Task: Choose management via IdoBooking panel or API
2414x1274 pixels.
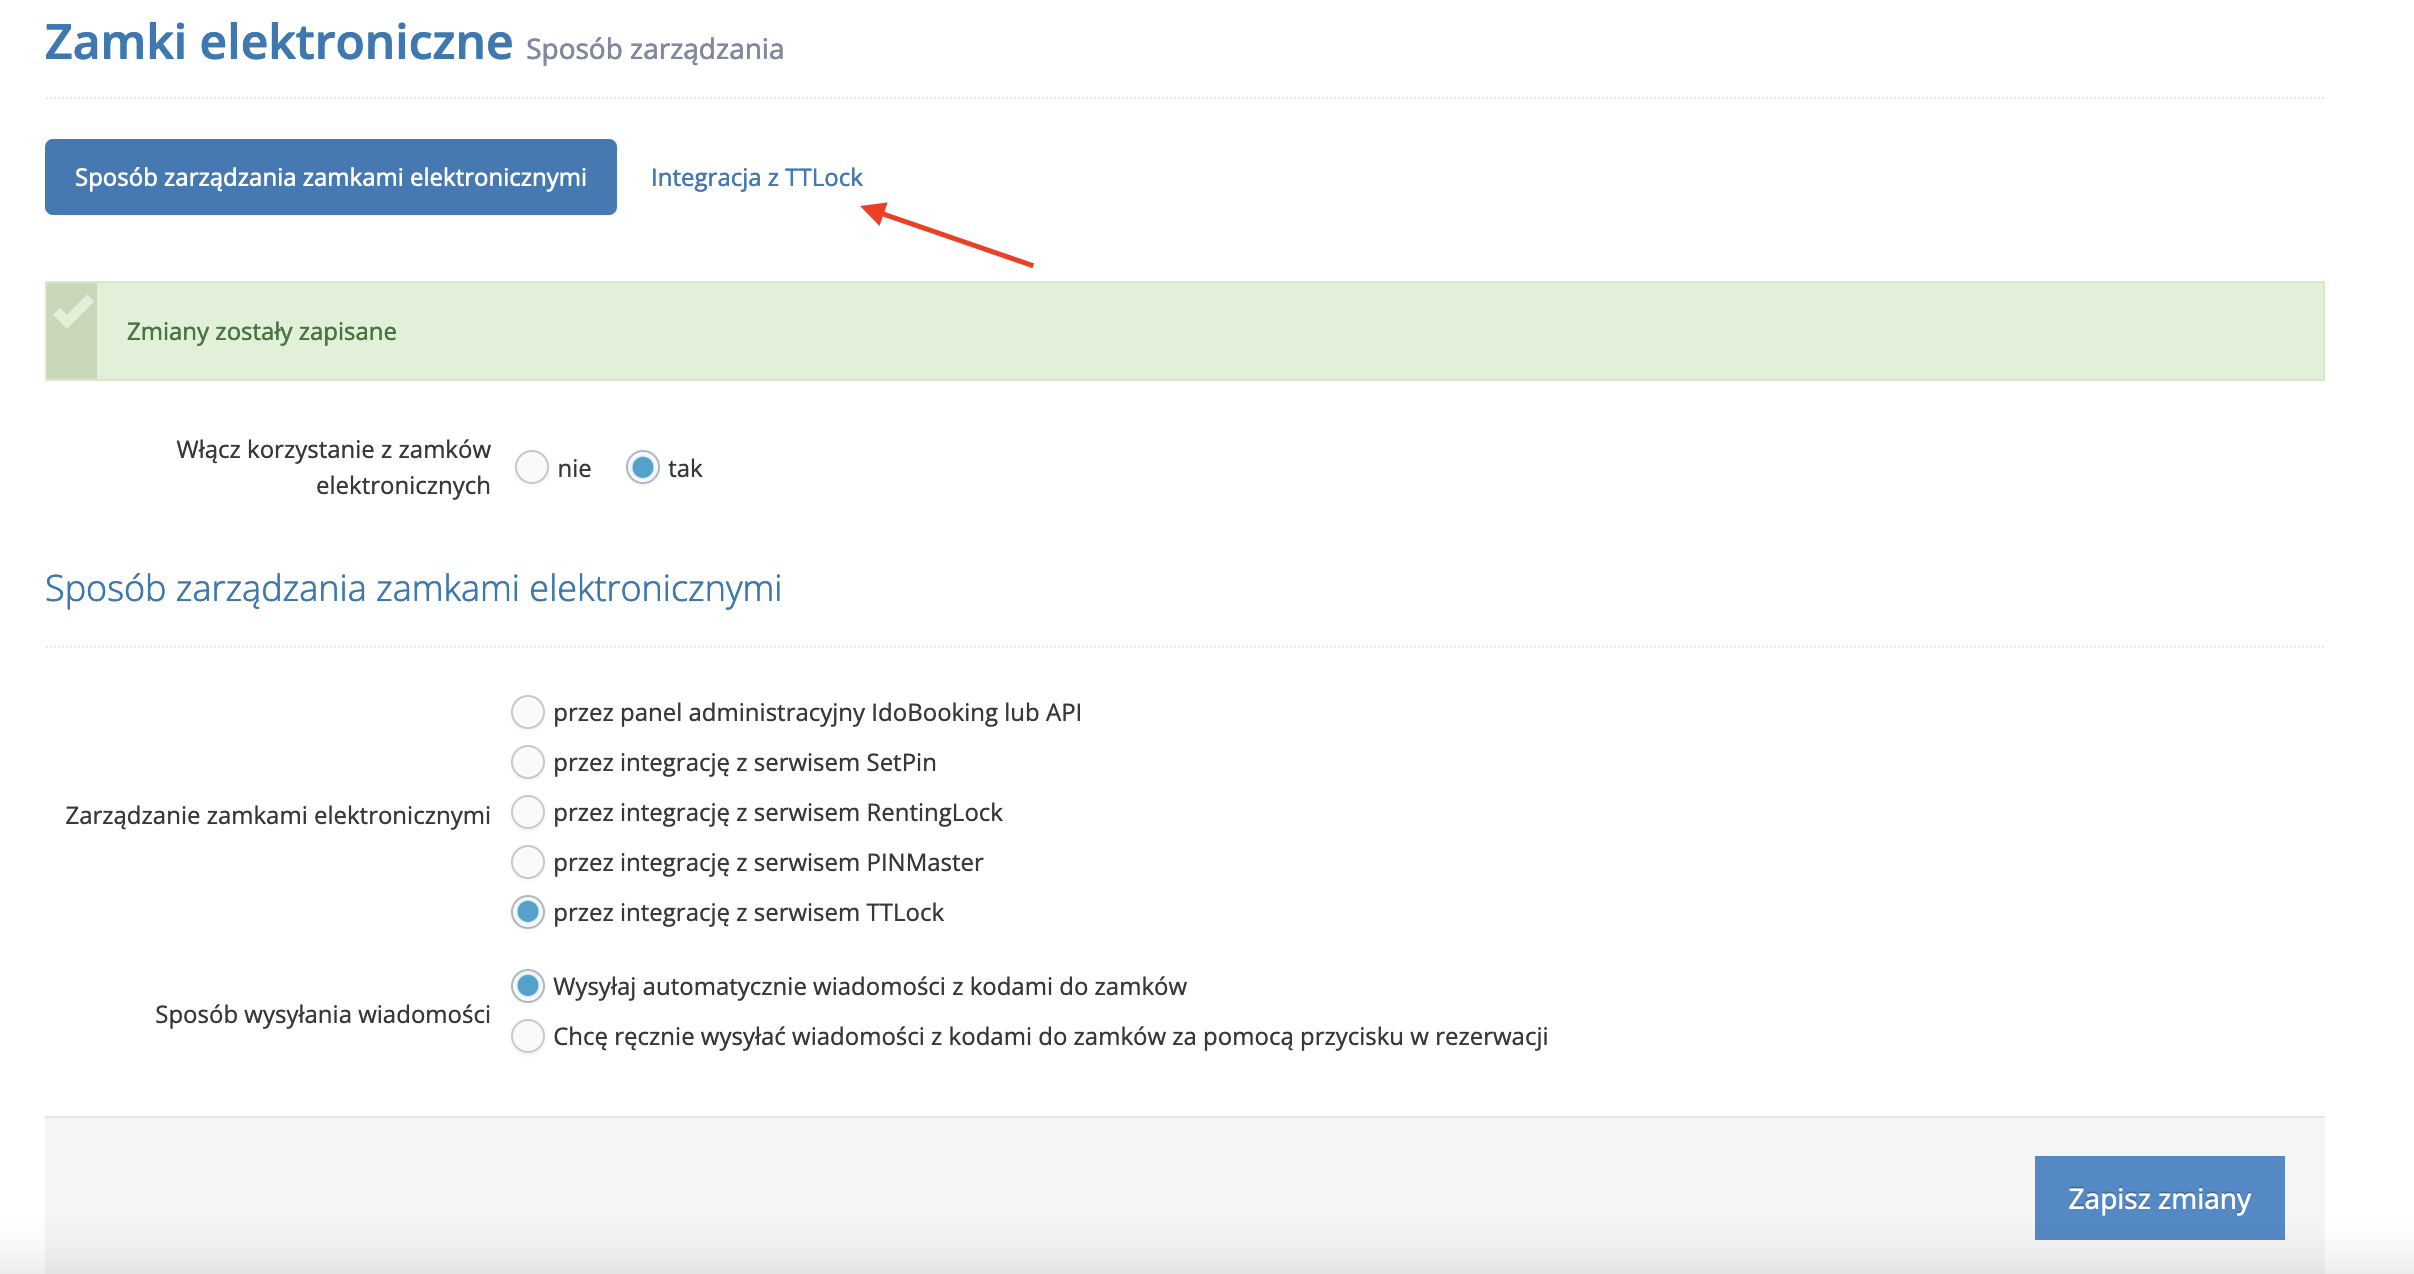Action: 528,713
